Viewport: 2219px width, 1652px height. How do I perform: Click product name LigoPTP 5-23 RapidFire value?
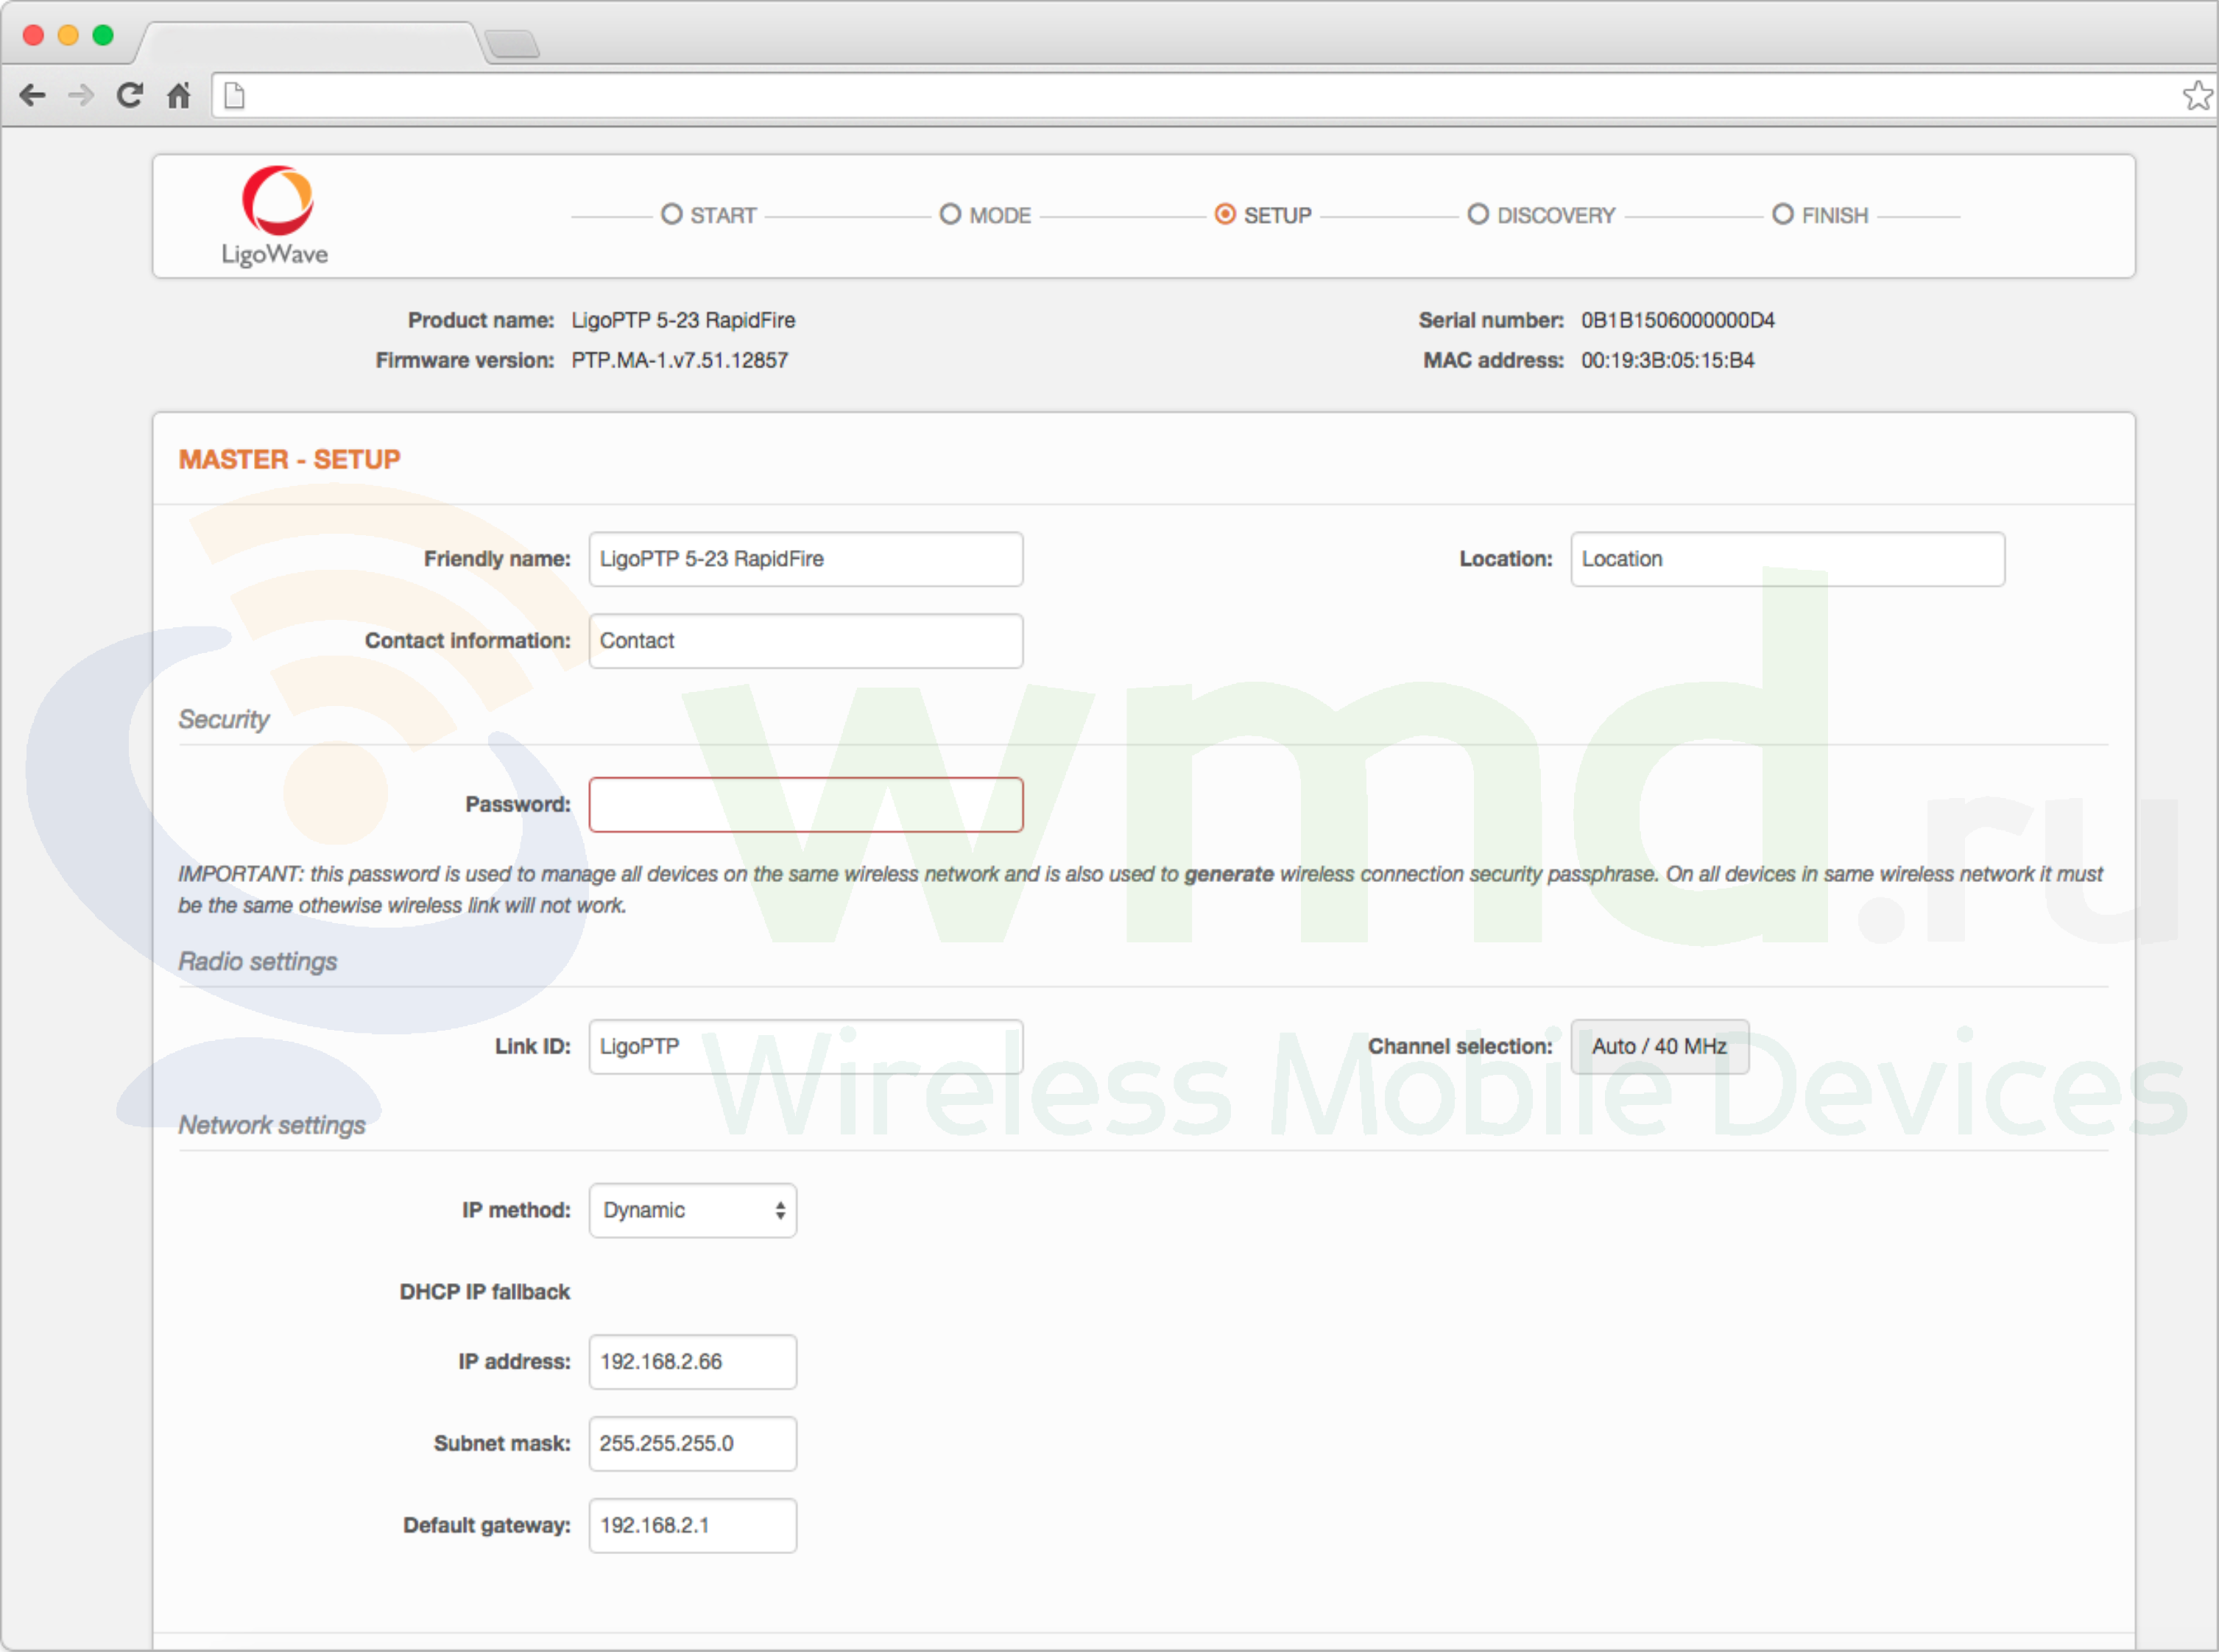click(x=683, y=320)
